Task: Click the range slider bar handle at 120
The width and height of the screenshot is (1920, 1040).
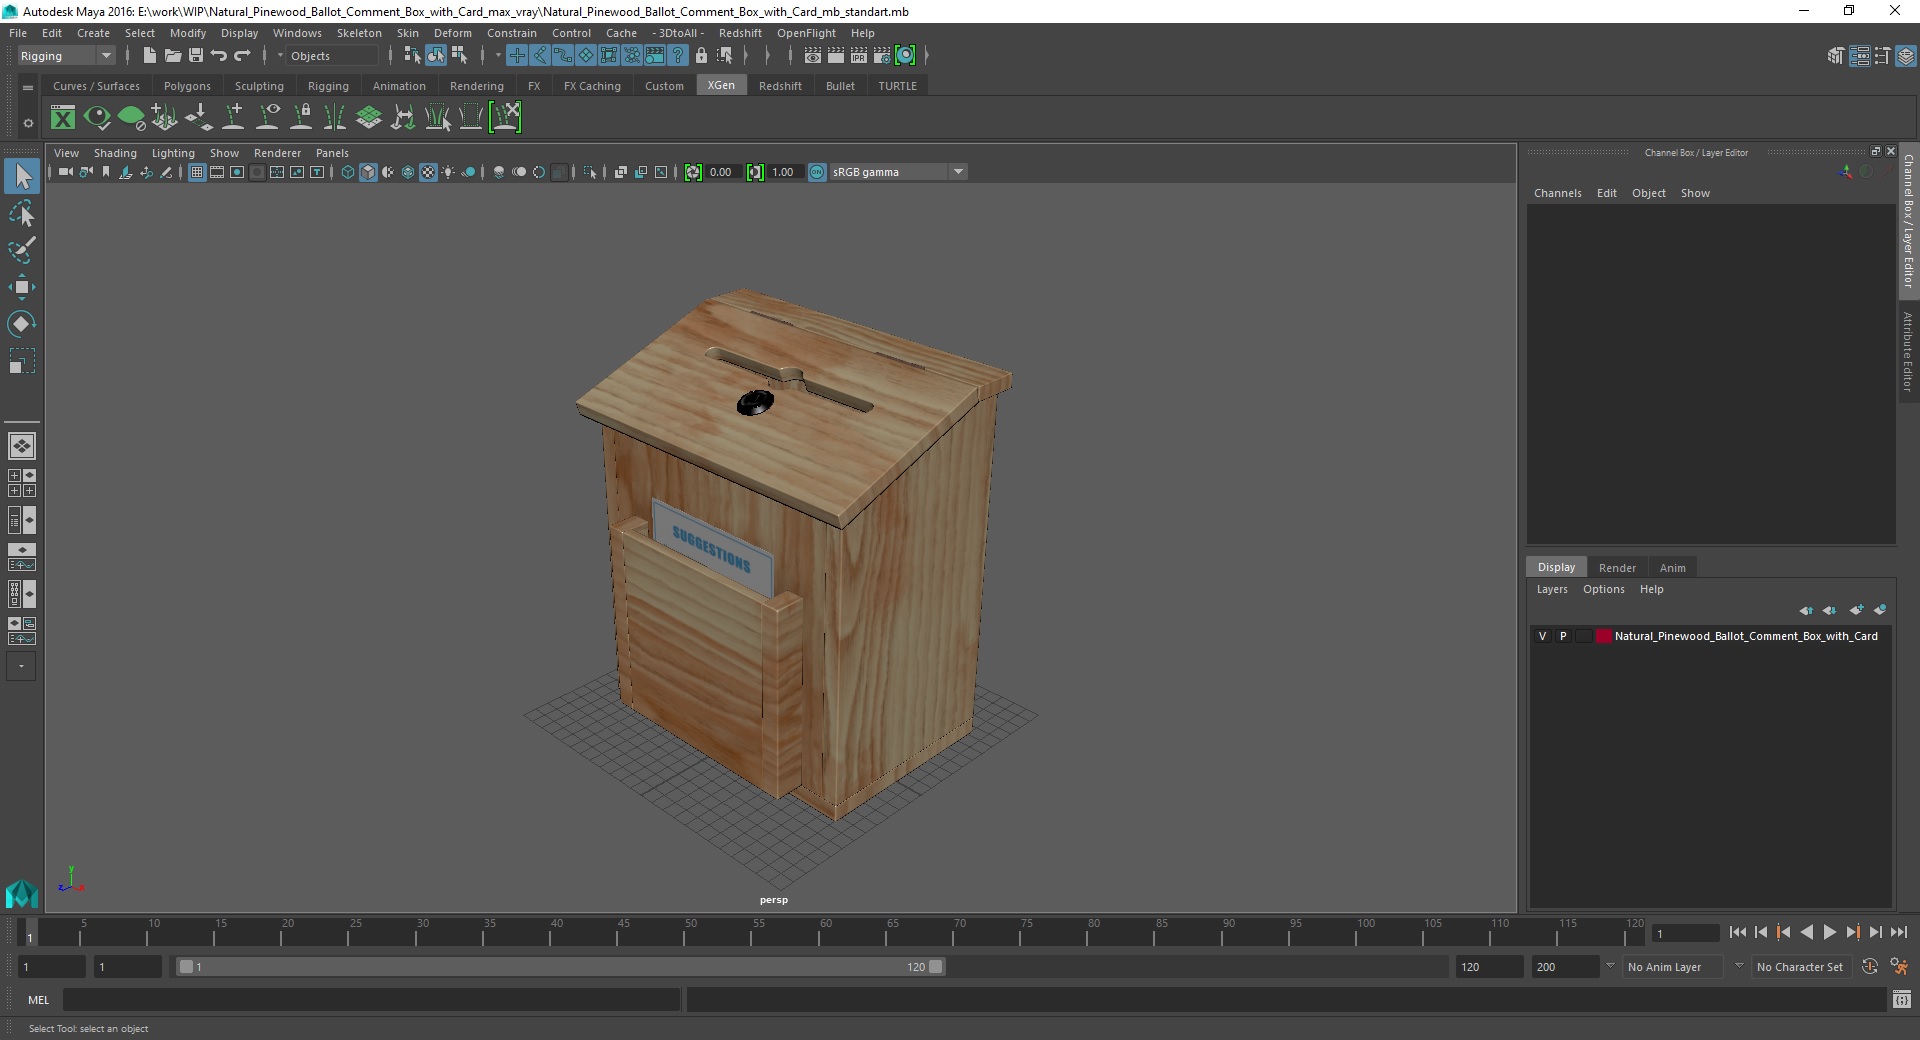Action: tap(936, 967)
